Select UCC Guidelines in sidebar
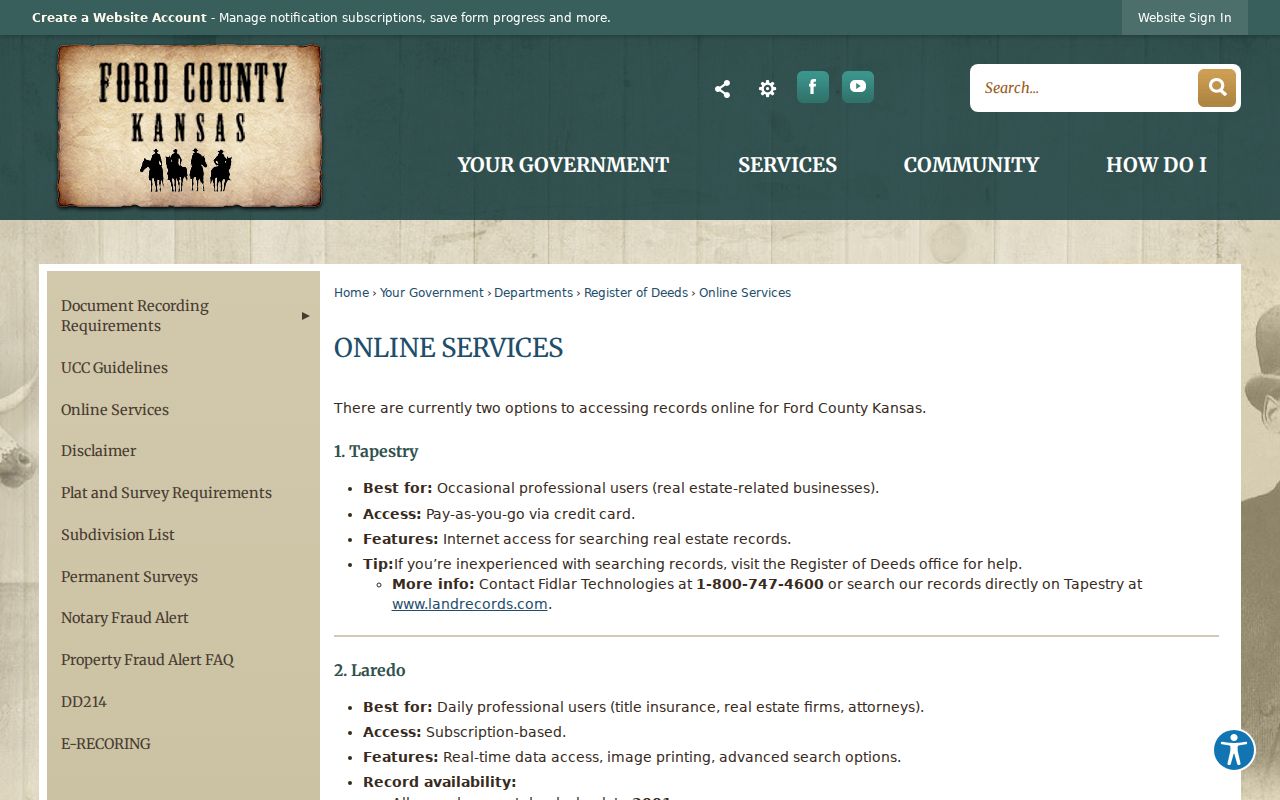This screenshot has height=800, width=1280. [x=114, y=368]
